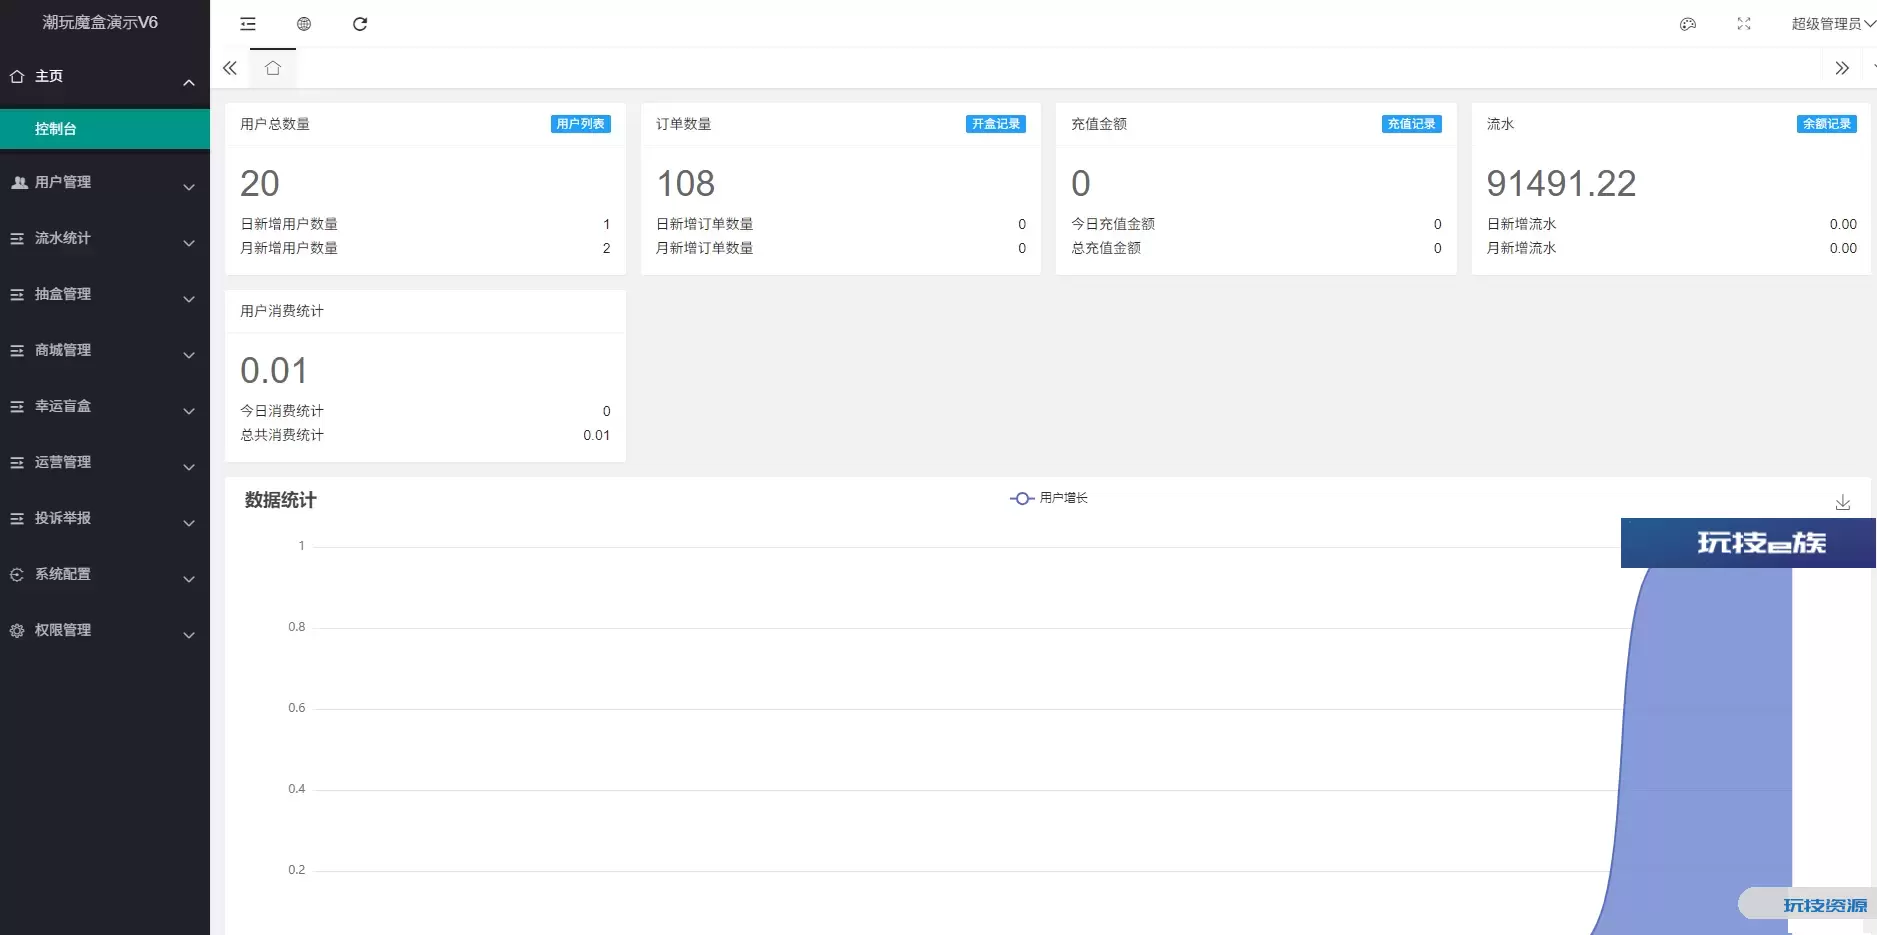Click the 总共消费统计 label
Screen dimensions: 1877x935
tap(282, 435)
